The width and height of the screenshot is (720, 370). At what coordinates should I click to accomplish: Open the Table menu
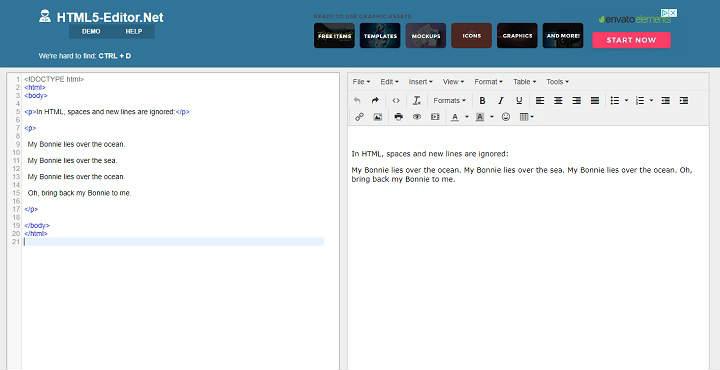pyautogui.click(x=524, y=82)
